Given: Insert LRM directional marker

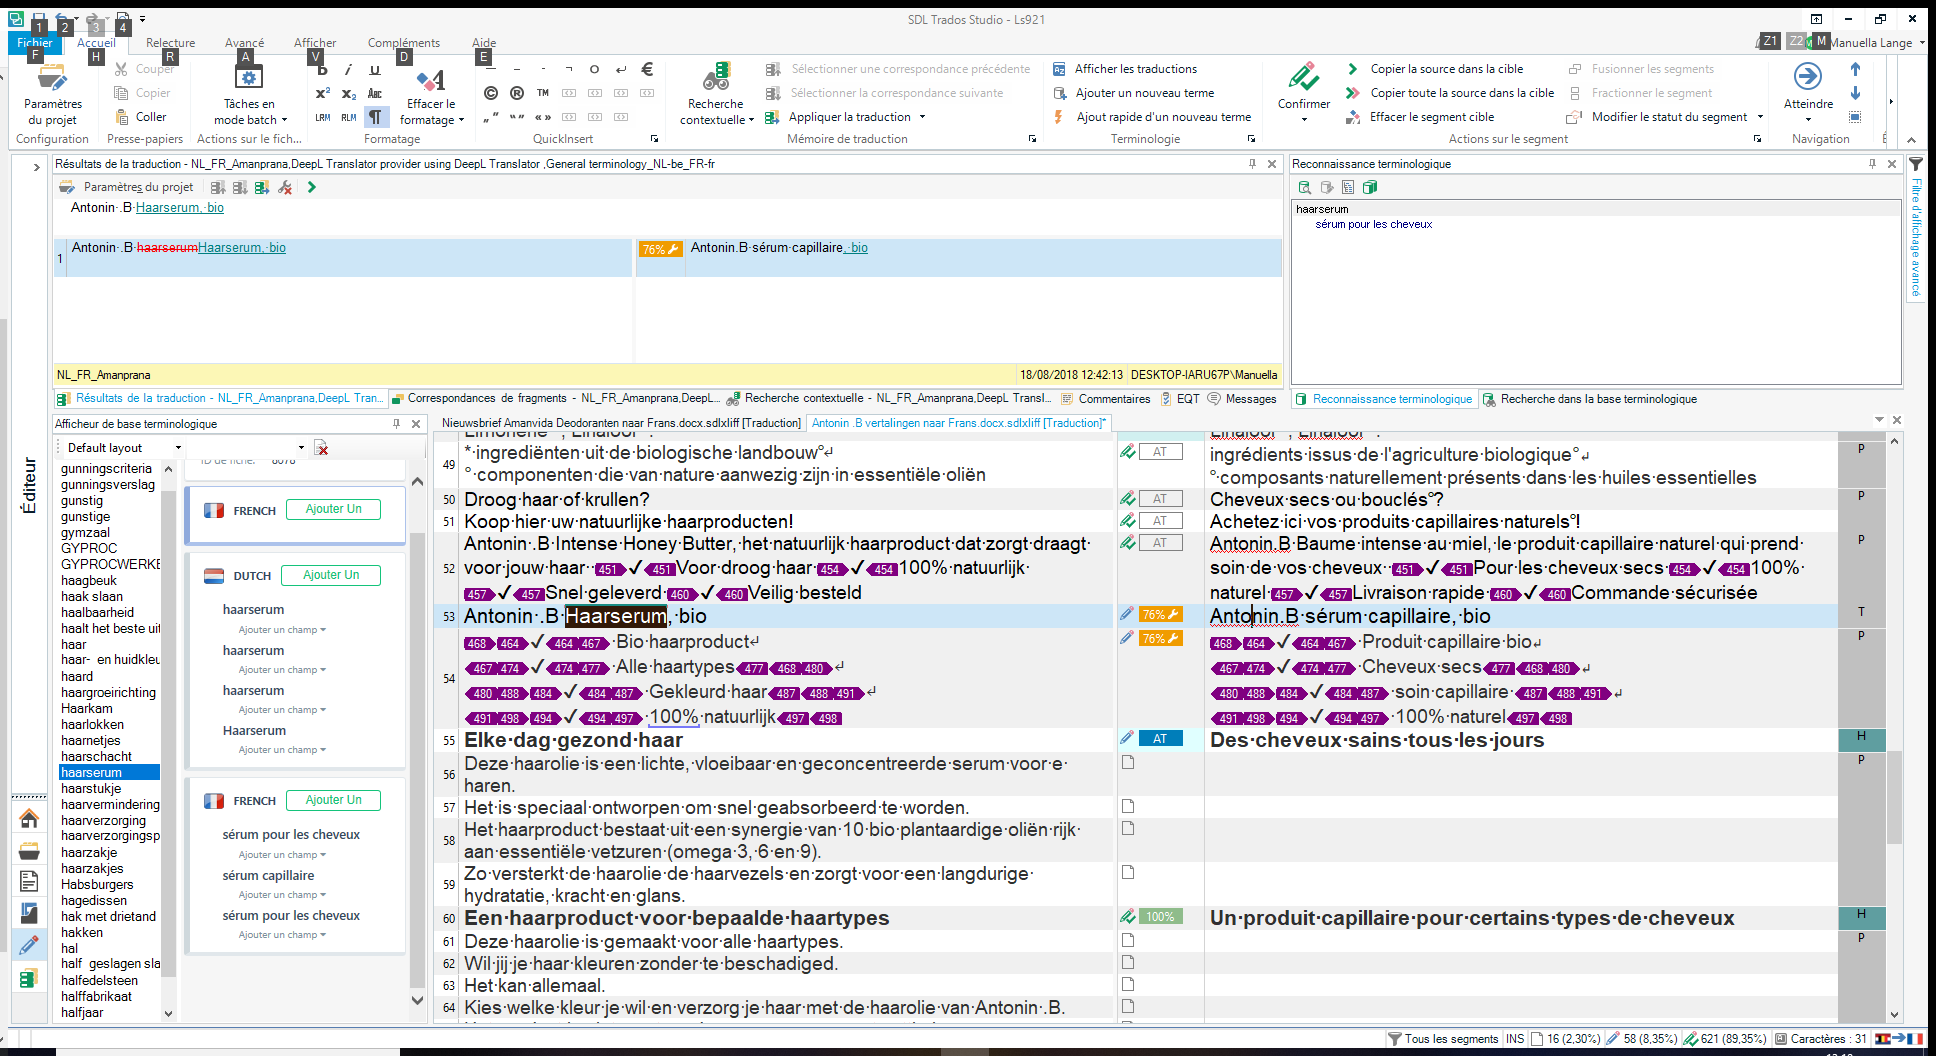Looking at the screenshot, I should tap(322, 117).
